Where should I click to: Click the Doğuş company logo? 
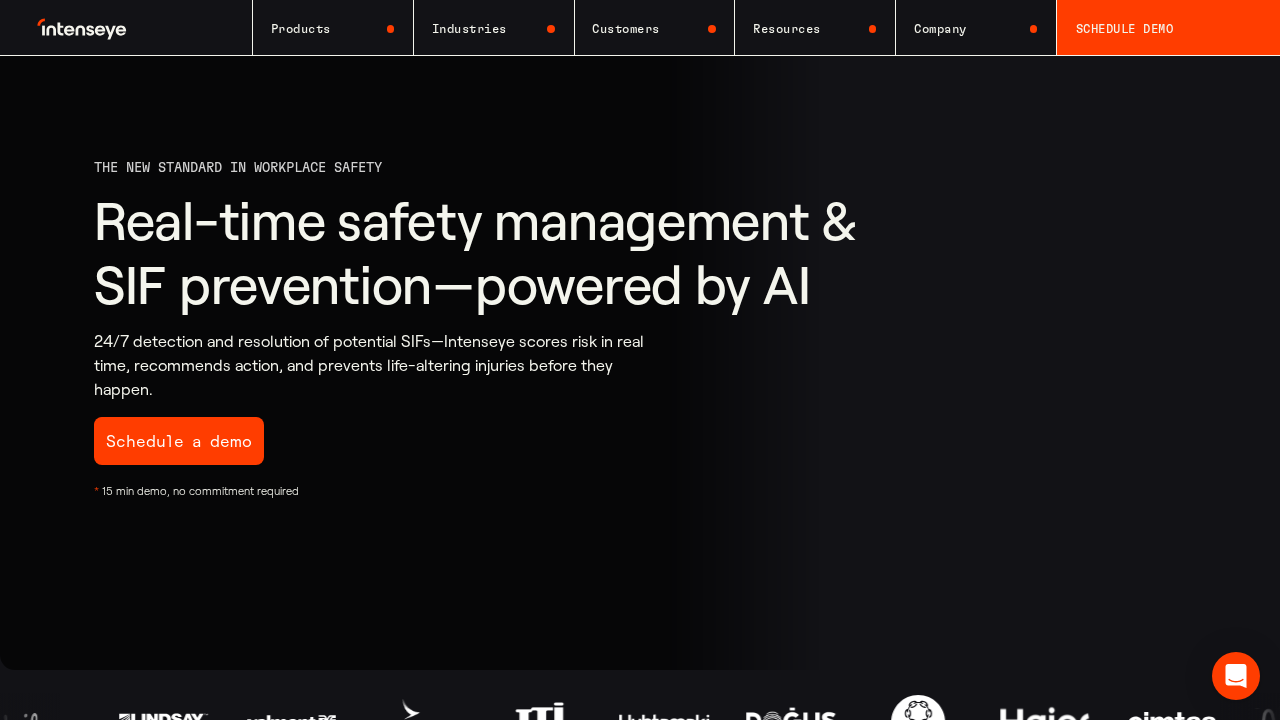click(791, 714)
